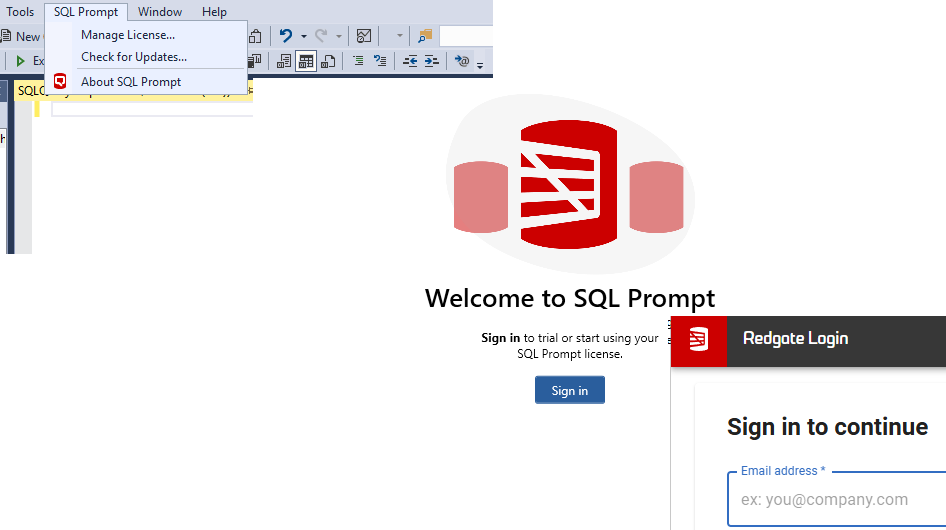The width and height of the screenshot is (946, 530).
Task: Open the Window menu
Action: (160, 12)
